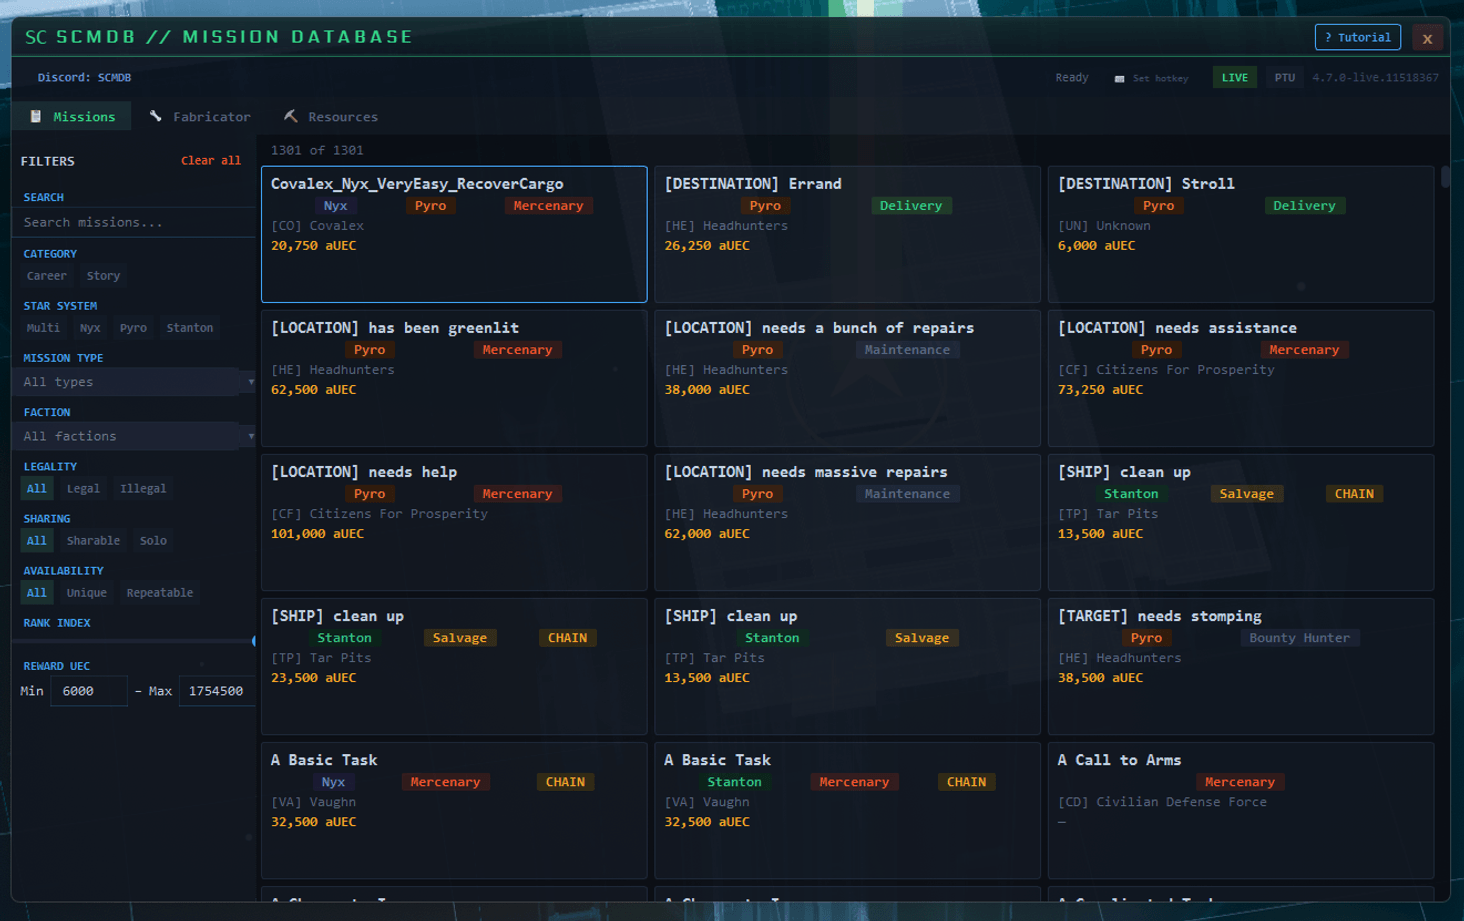Click Clear all filters link
This screenshot has height=921, width=1464.
(210, 161)
